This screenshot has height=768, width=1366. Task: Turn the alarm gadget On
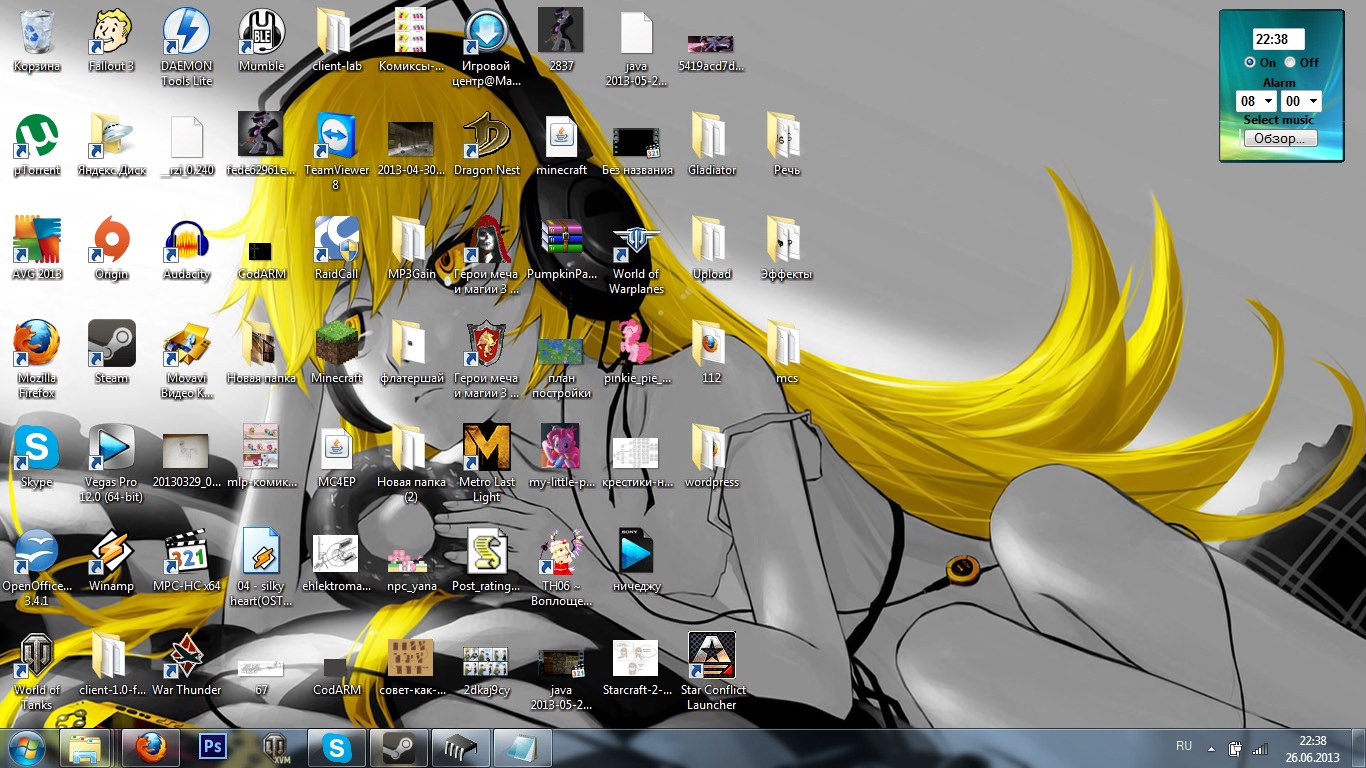pyautogui.click(x=1250, y=62)
